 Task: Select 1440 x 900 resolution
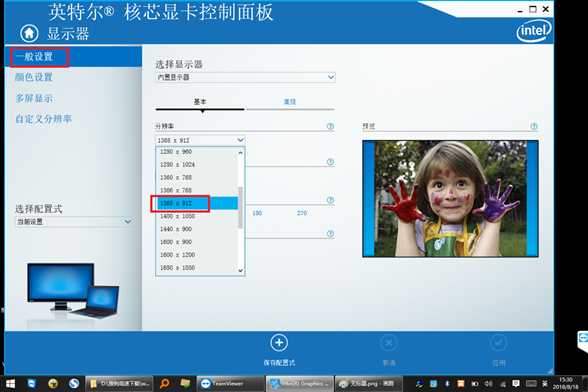coord(197,229)
